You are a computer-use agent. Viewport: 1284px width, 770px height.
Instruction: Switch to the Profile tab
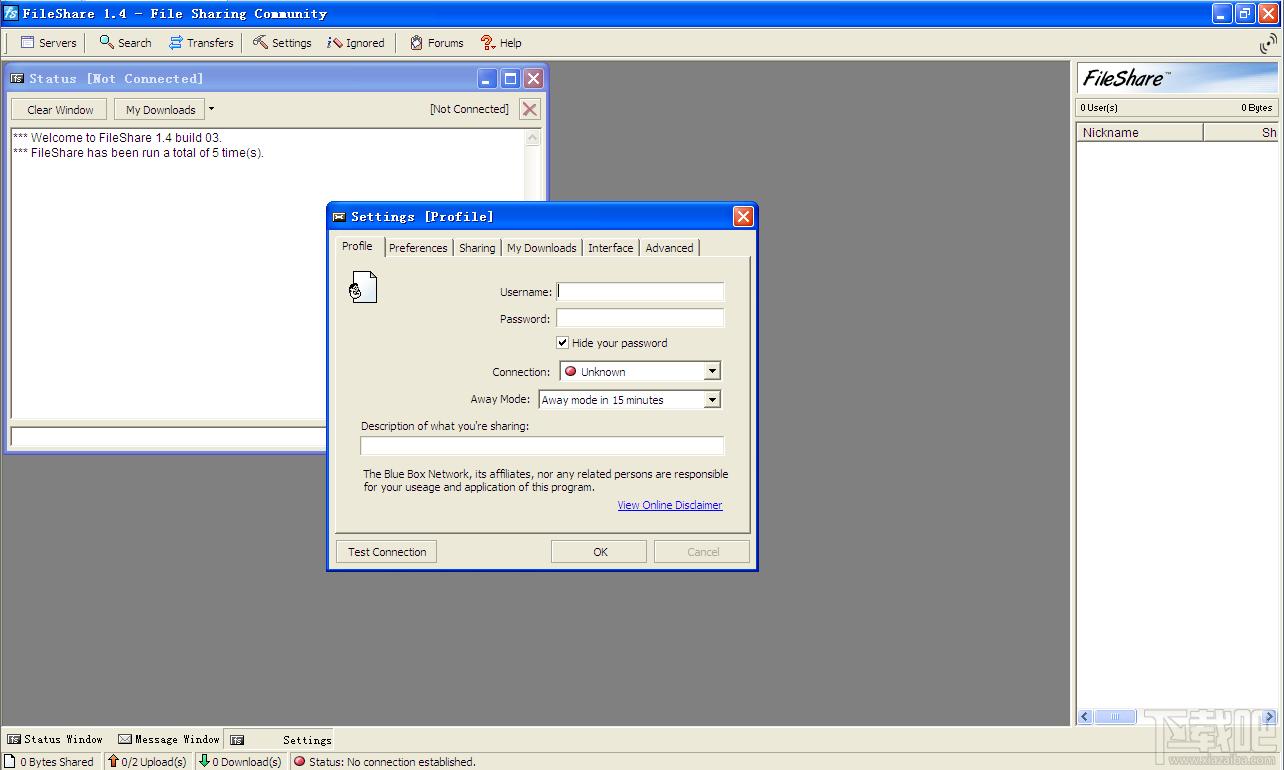(357, 246)
